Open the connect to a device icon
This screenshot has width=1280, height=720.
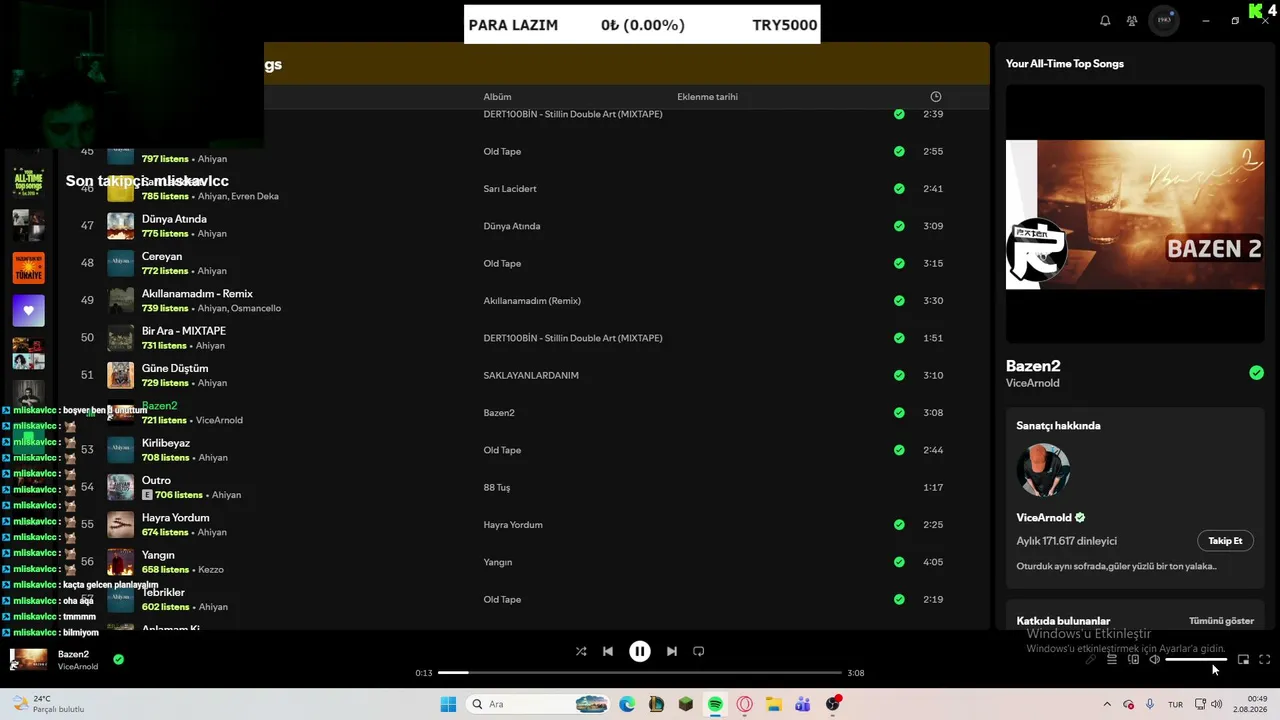click(1133, 659)
